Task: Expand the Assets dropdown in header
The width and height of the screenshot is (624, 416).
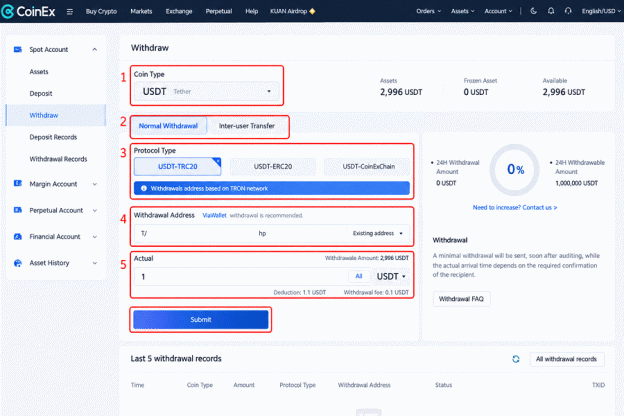Action: point(462,11)
